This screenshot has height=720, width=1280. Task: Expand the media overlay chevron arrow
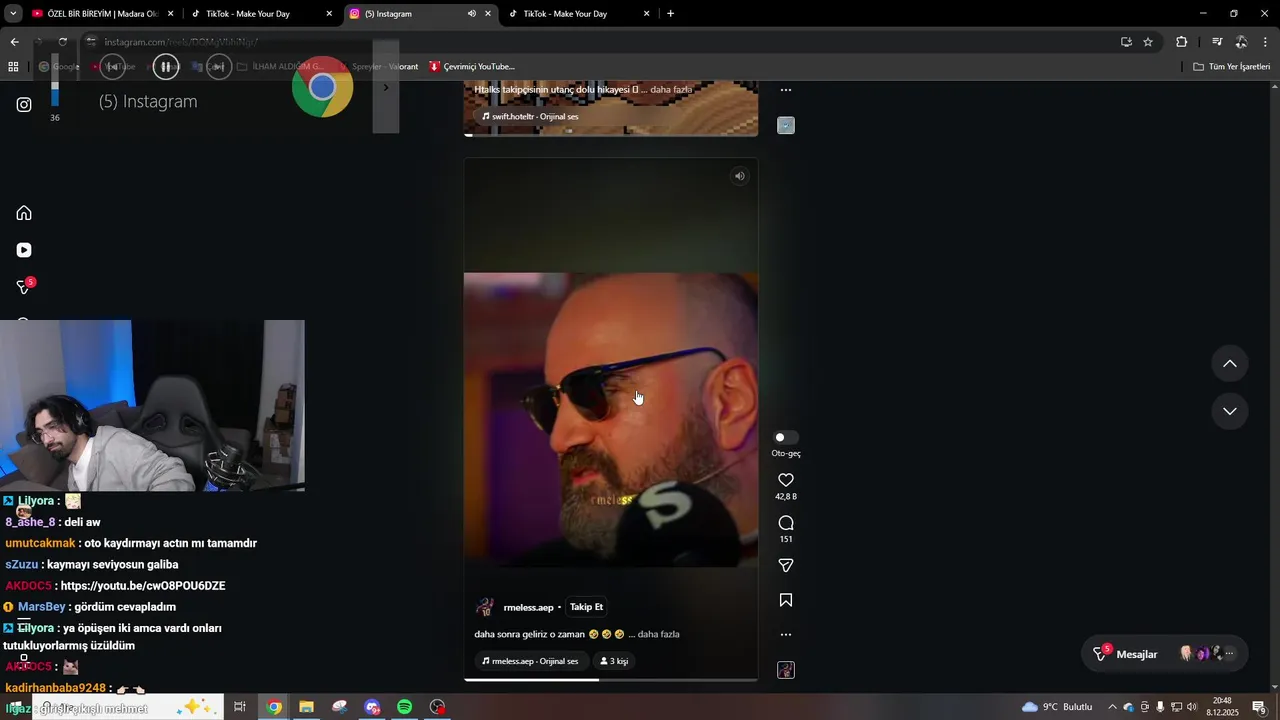pos(386,87)
